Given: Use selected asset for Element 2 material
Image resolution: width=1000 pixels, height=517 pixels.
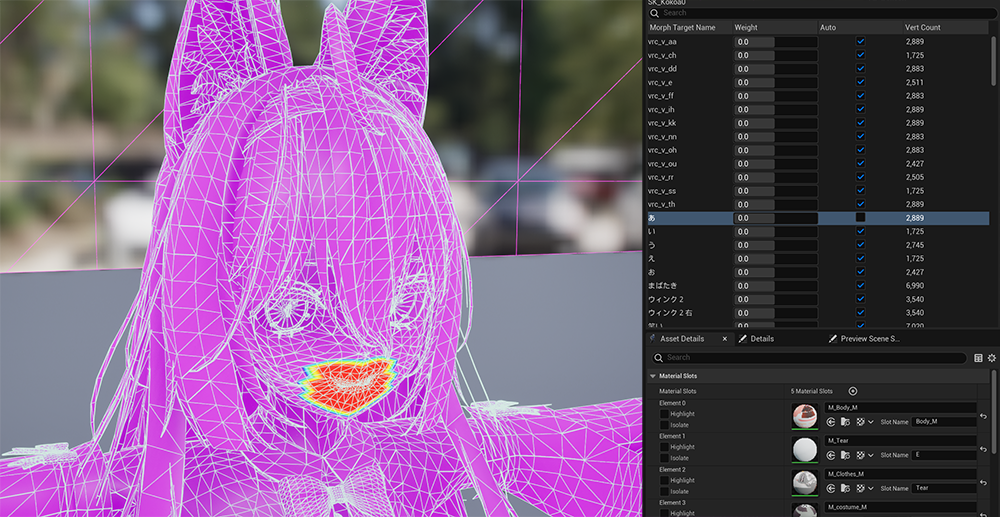Looking at the screenshot, I should 831,488.
